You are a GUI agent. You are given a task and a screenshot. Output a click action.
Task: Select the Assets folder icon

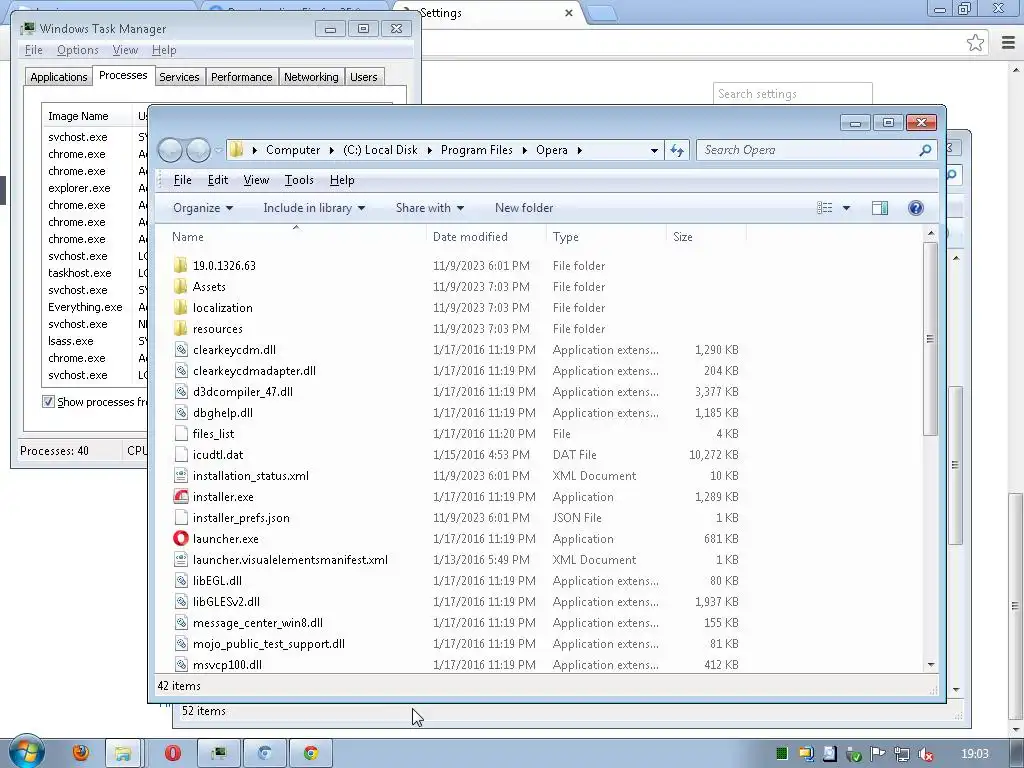(x=181, y=287)
